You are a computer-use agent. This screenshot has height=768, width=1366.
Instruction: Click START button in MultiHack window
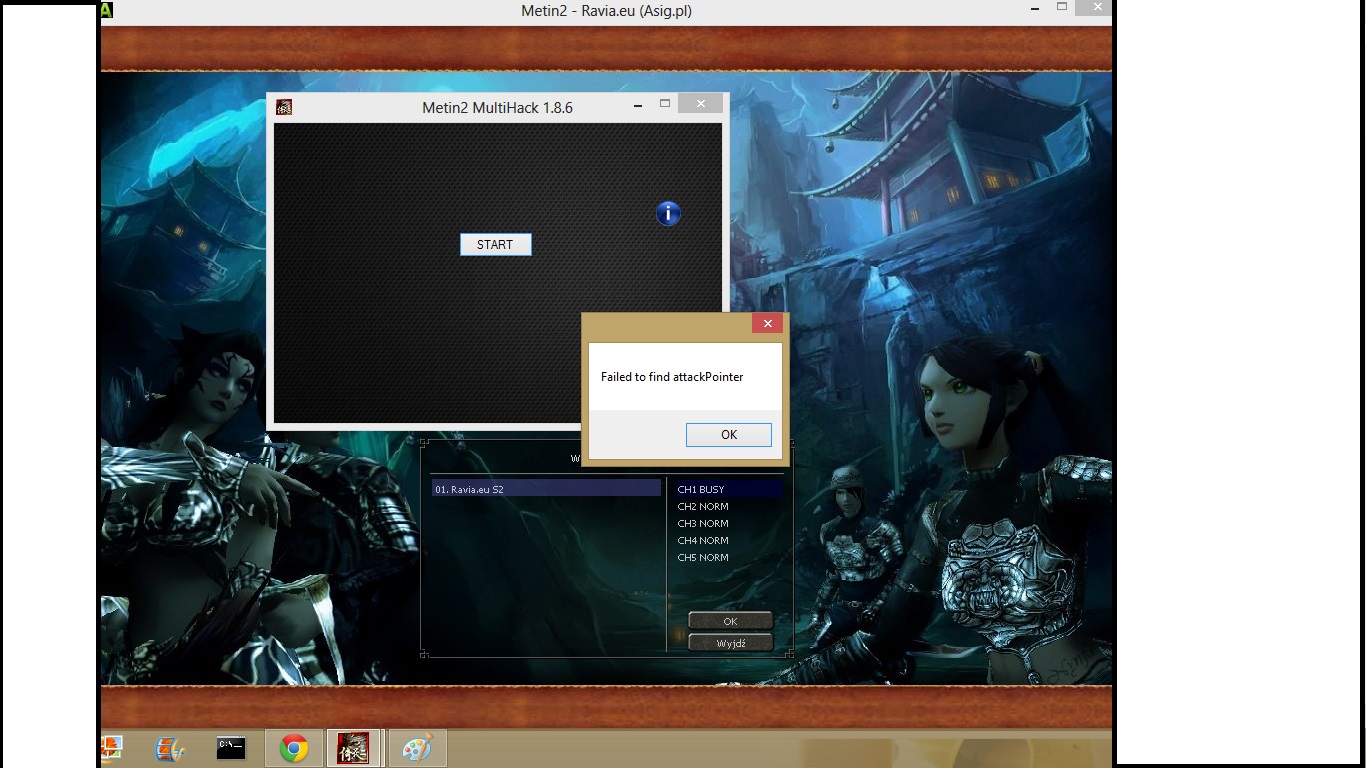click(x=495, y=244)
